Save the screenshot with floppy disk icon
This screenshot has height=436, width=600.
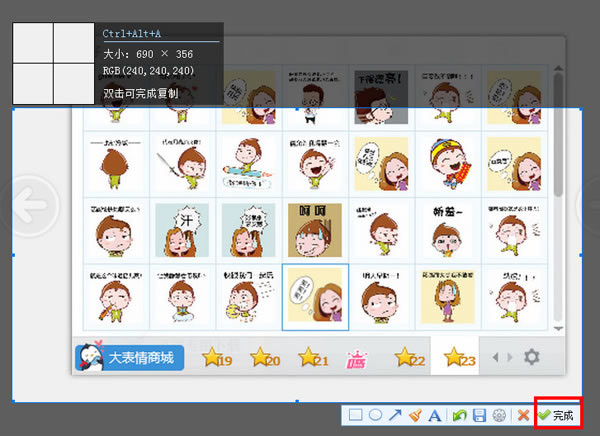(479, 416)
